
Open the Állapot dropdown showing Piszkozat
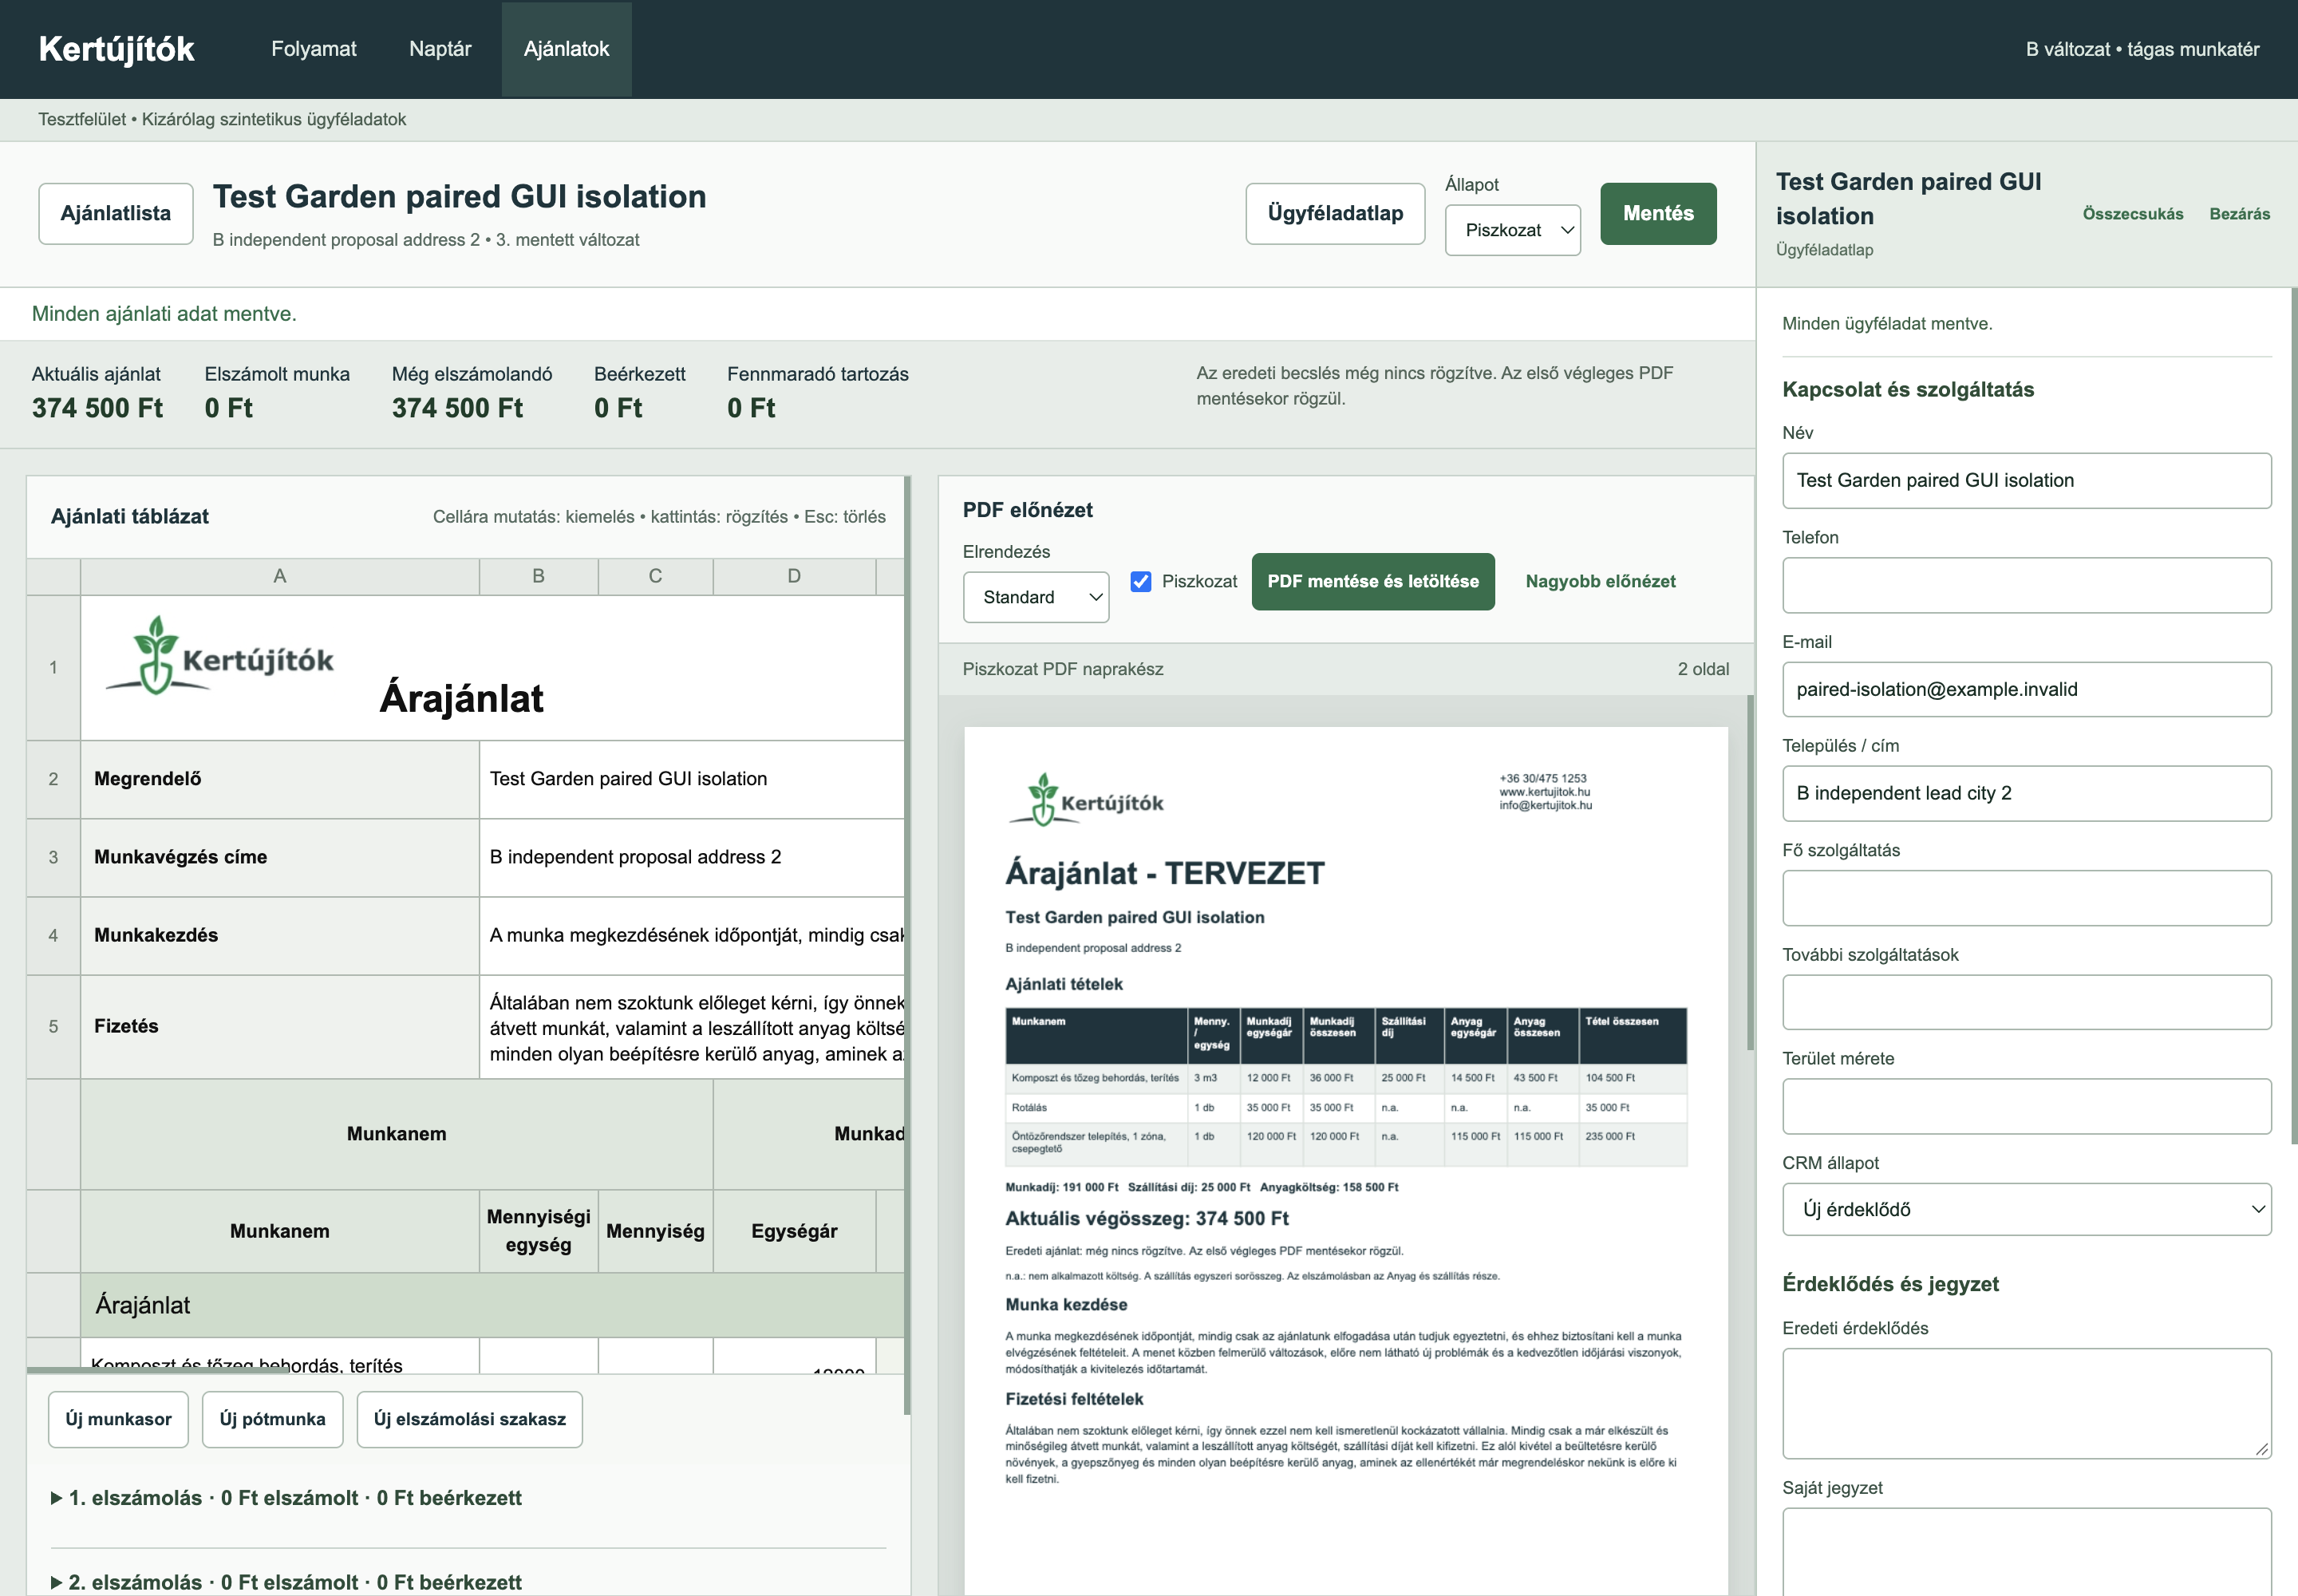(1512, 230)
